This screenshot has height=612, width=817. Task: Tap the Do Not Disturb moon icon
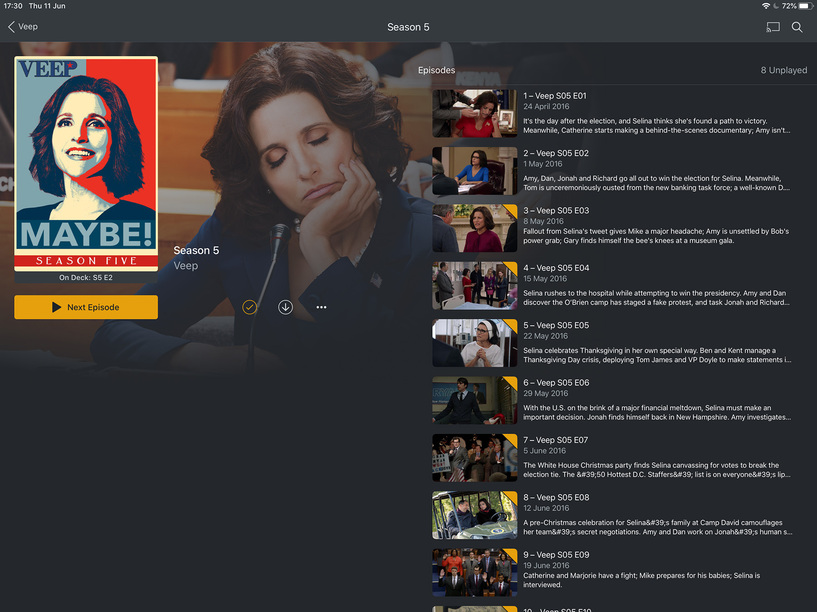tap(776, 6)
